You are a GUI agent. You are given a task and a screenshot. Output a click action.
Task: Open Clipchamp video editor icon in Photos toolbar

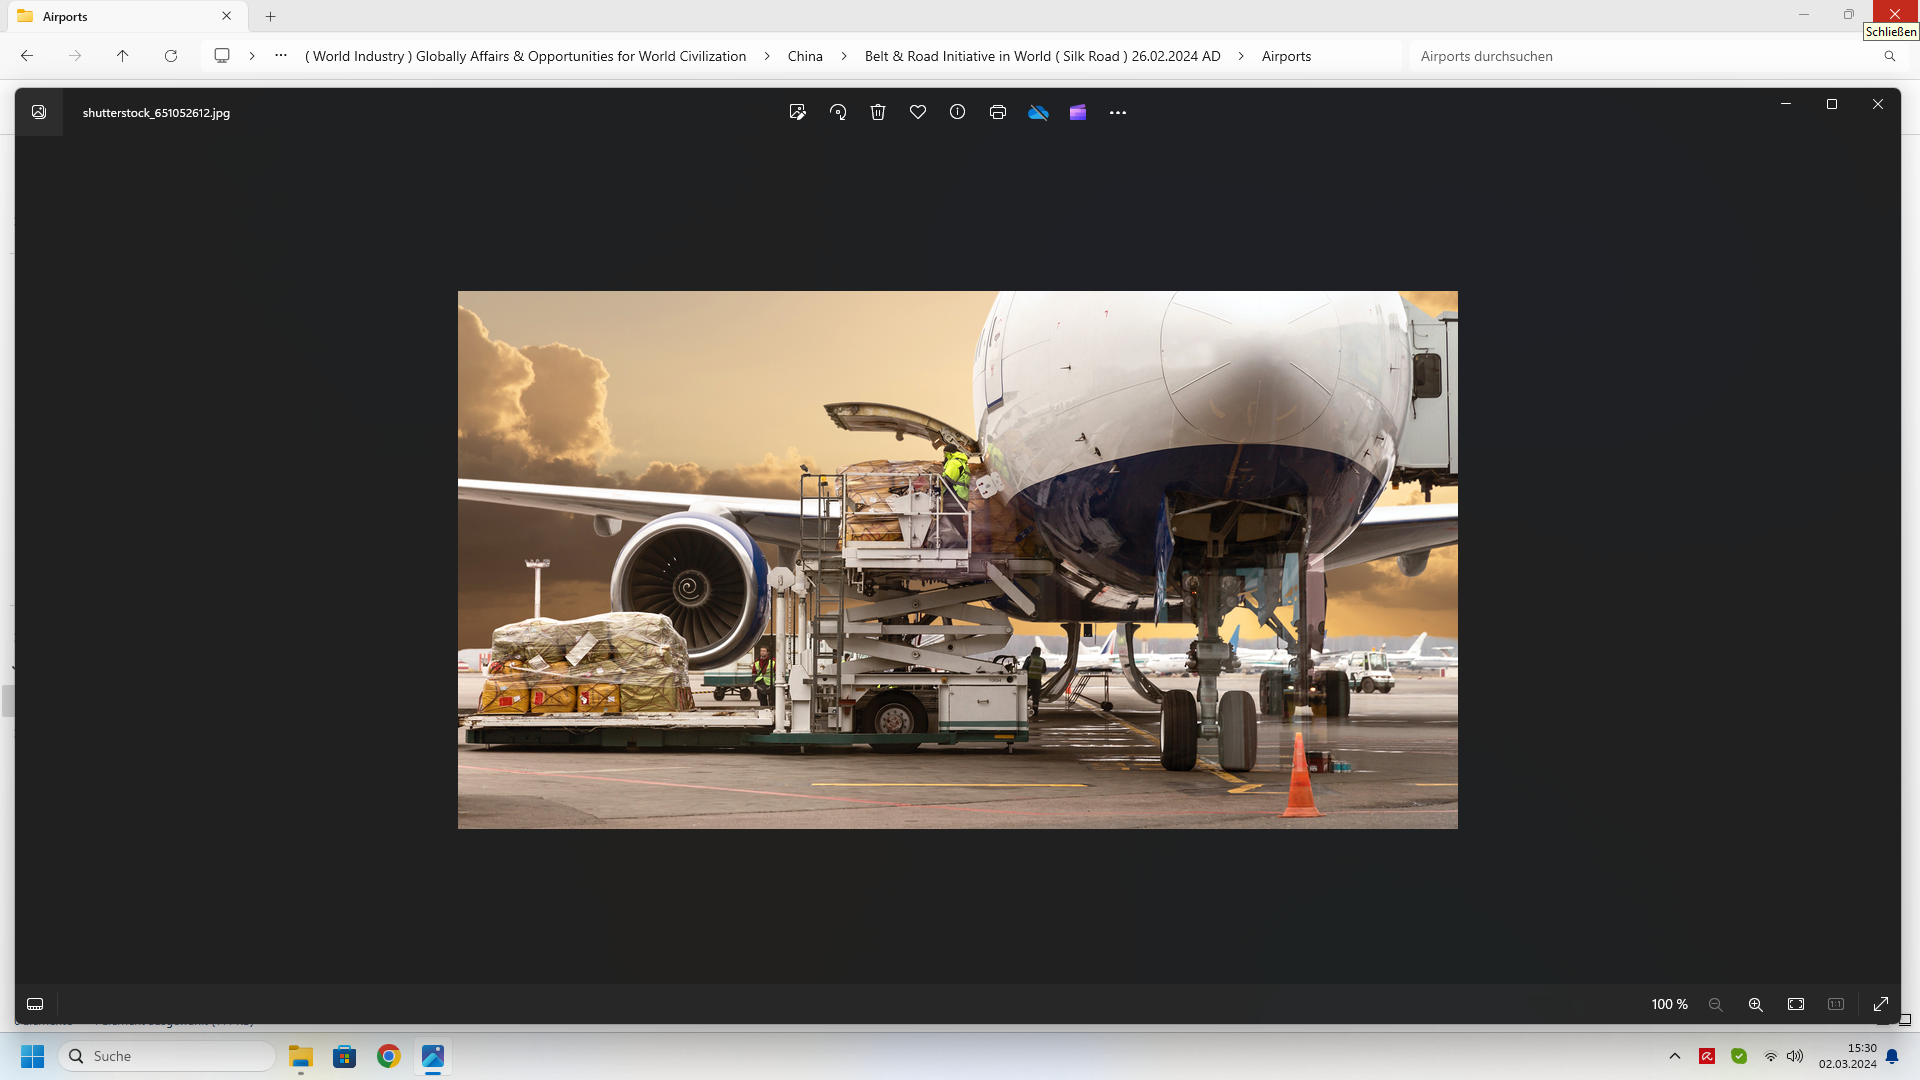[1078, 112]
